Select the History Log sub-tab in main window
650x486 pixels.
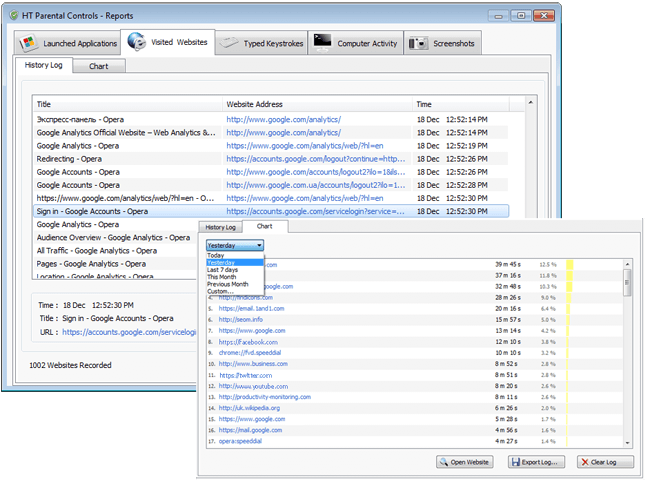[44, 65]
